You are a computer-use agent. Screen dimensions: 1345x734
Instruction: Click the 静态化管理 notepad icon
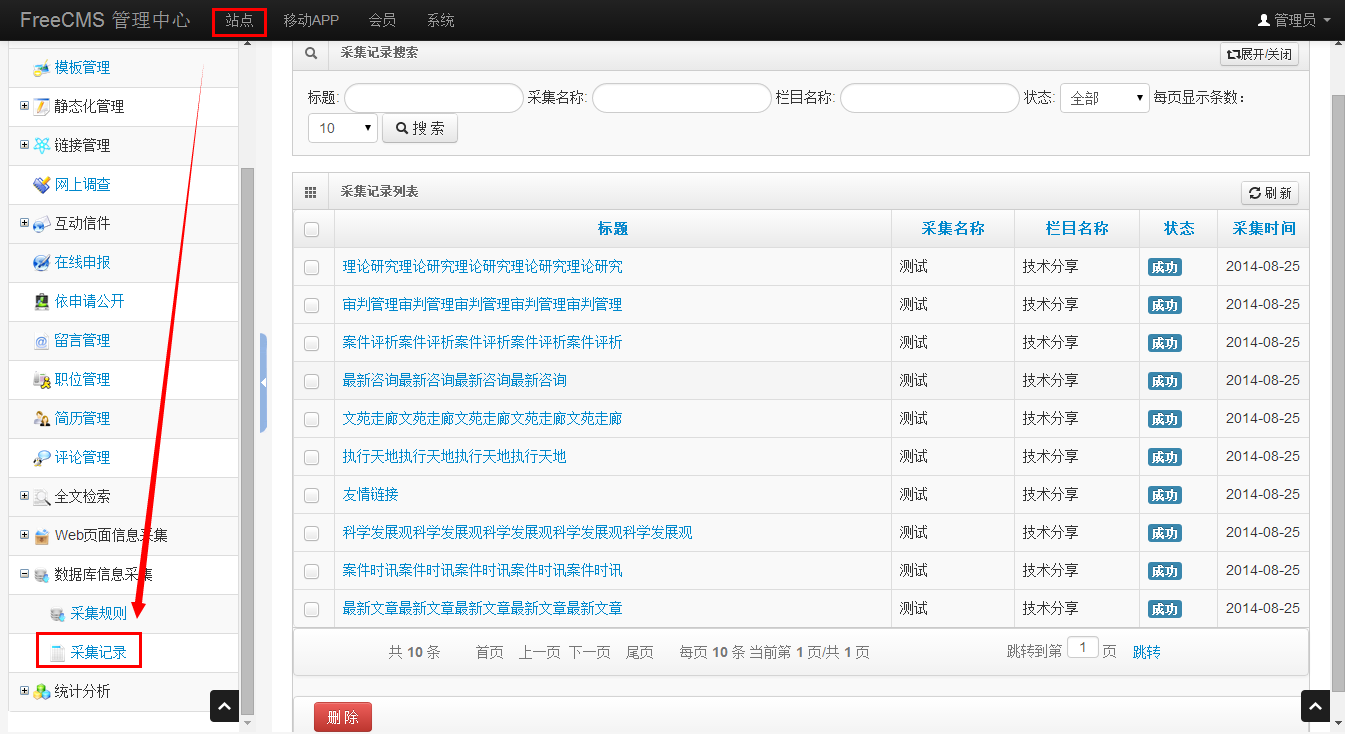[41, 107]
